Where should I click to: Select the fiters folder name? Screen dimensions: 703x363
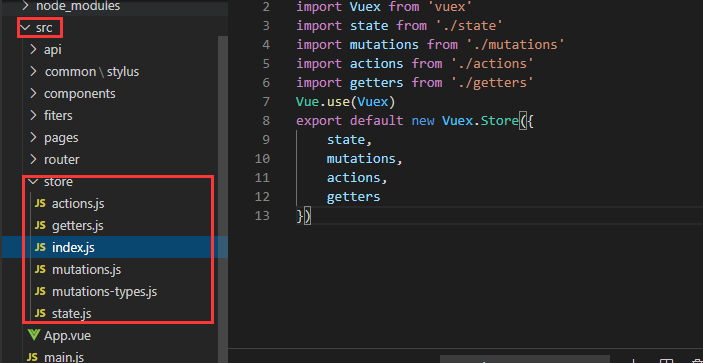(58, 116)
